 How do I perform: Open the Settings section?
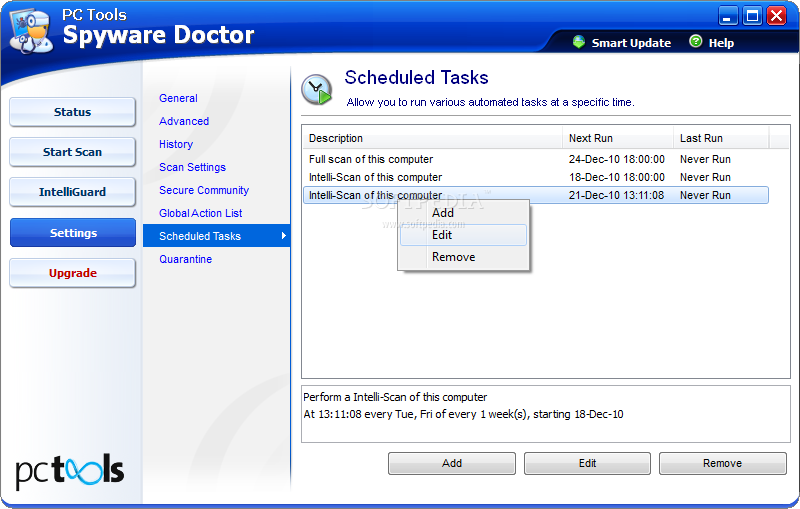pyautogui.click(x=73, y=233)
